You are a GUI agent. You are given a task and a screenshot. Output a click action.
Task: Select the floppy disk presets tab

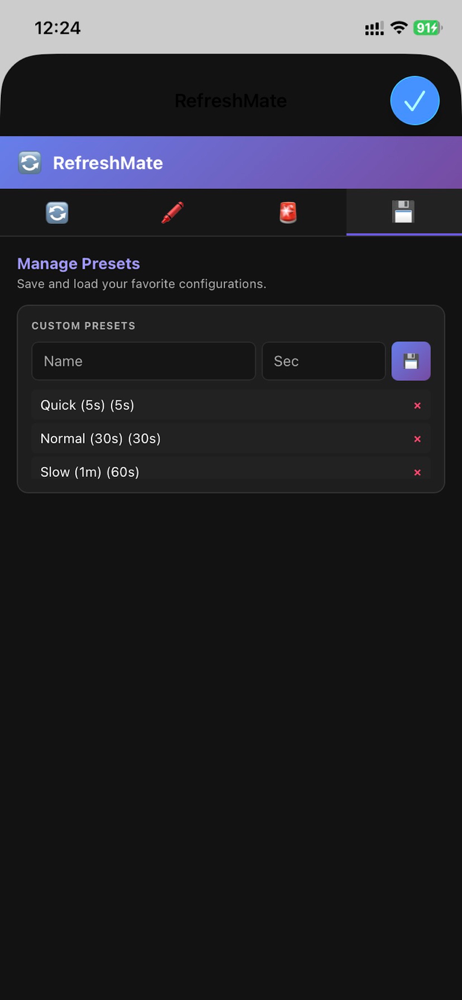tap(404, 212)
